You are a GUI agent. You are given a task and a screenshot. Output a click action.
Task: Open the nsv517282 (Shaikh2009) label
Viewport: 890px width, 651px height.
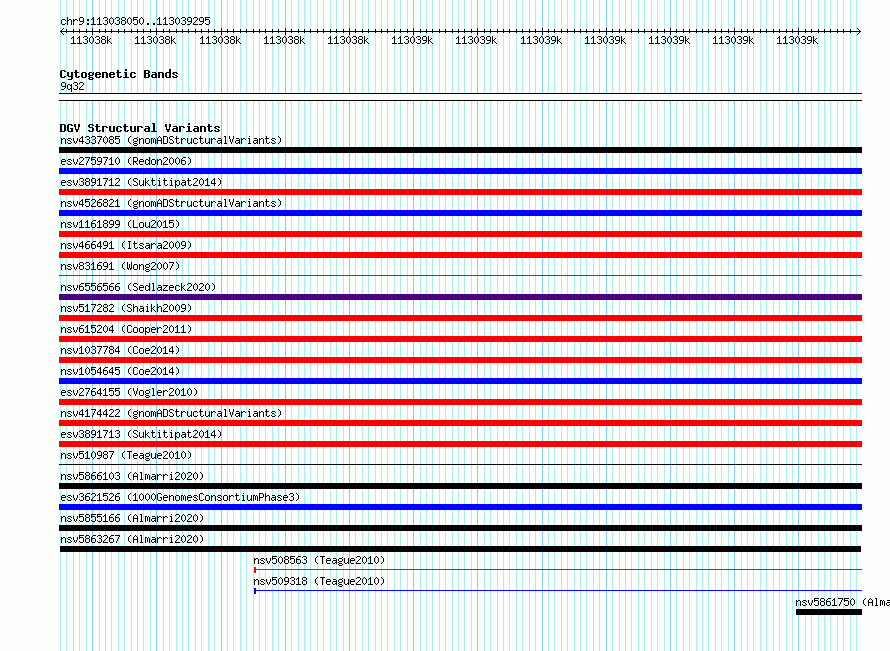(126, 308)
